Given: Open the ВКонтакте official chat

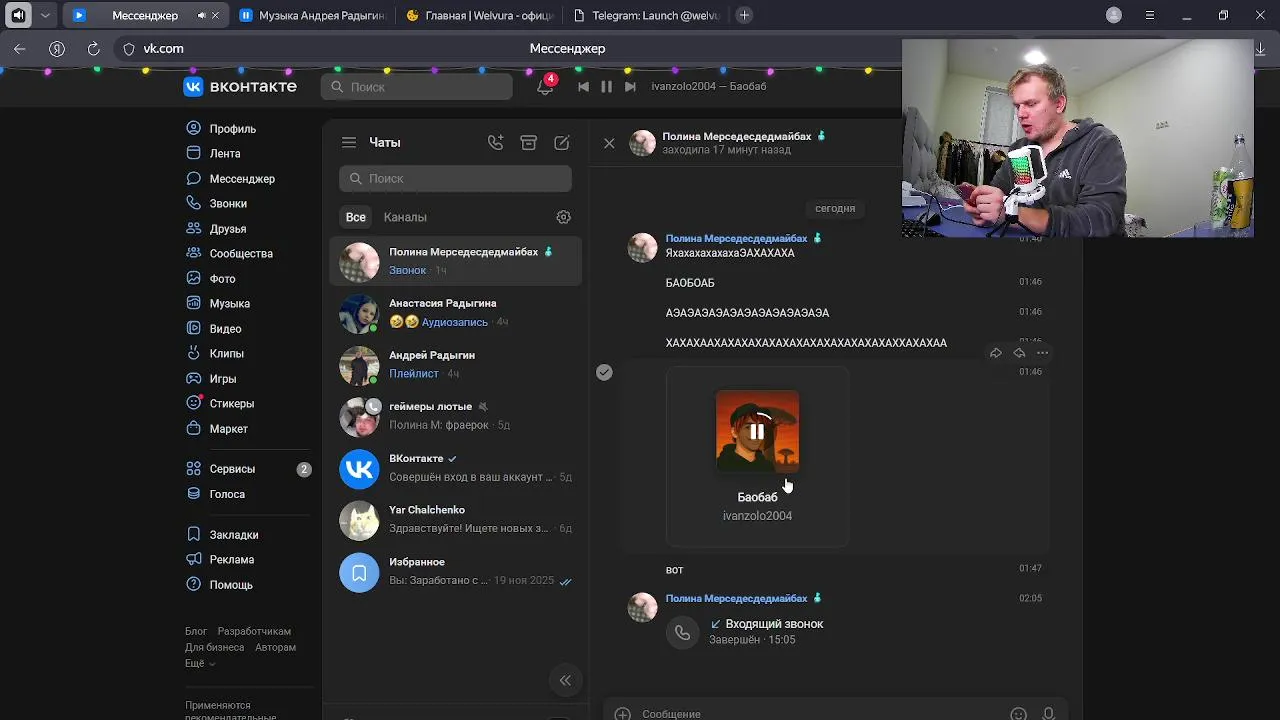Looking at the screenshot, I should [455, 468].
